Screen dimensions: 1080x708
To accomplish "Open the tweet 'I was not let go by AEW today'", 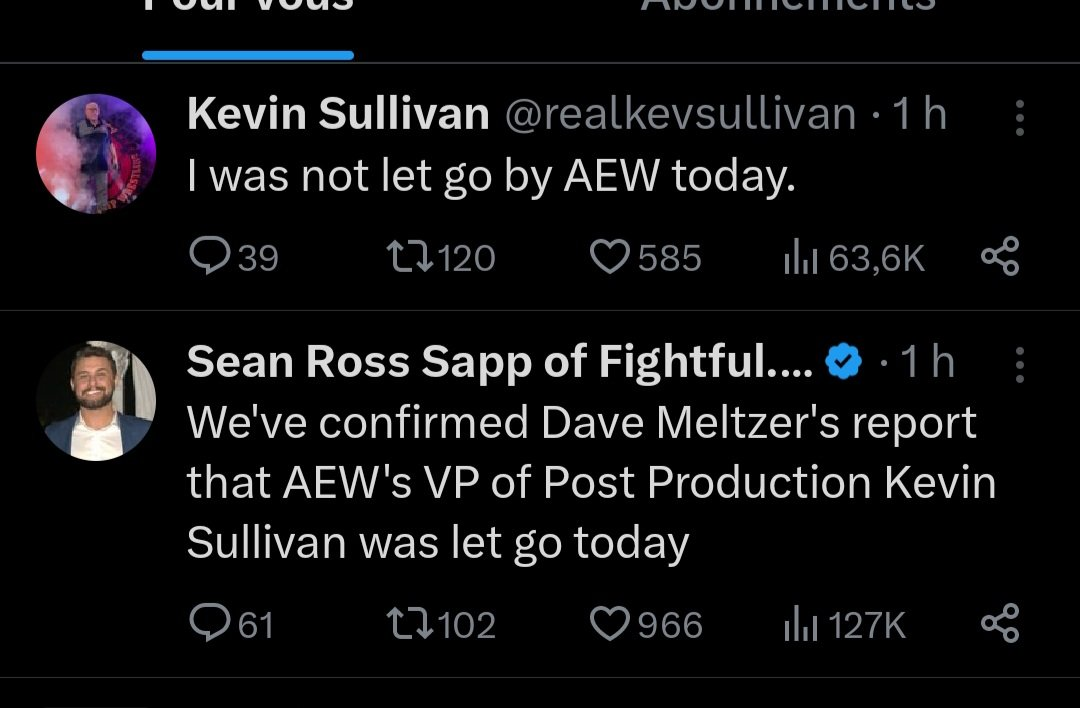I will coord(491,179).
